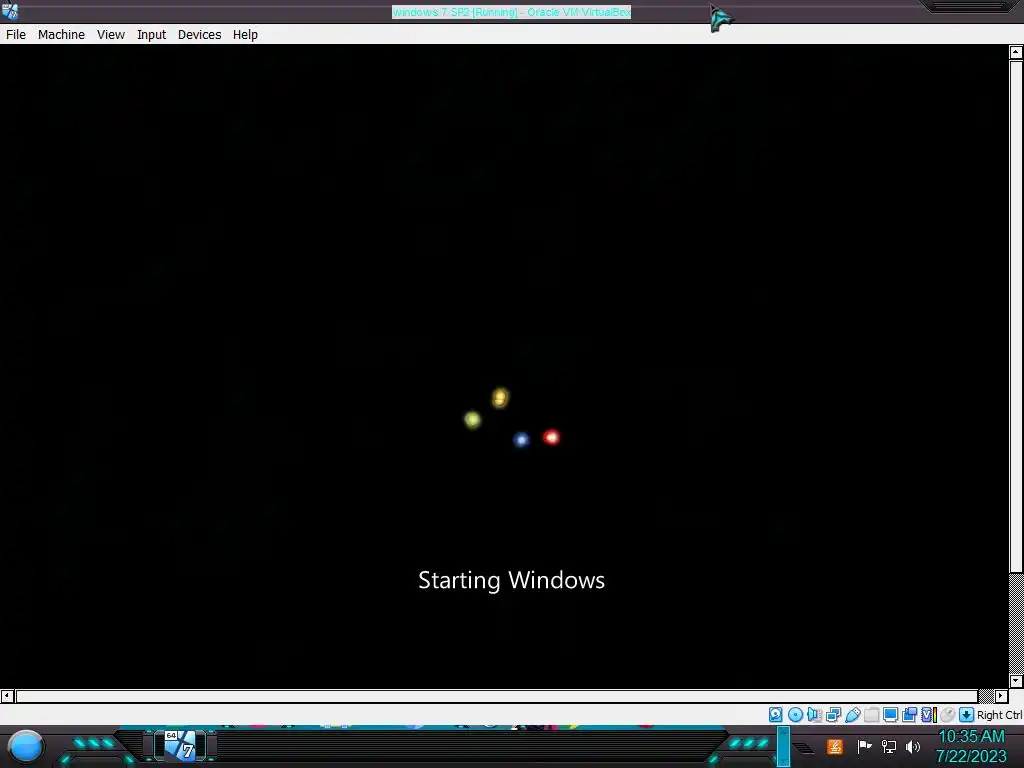Click the keyboard capture arrow indicator
The width and height of the screenshot is (1024, 768).
click(967, 714)
